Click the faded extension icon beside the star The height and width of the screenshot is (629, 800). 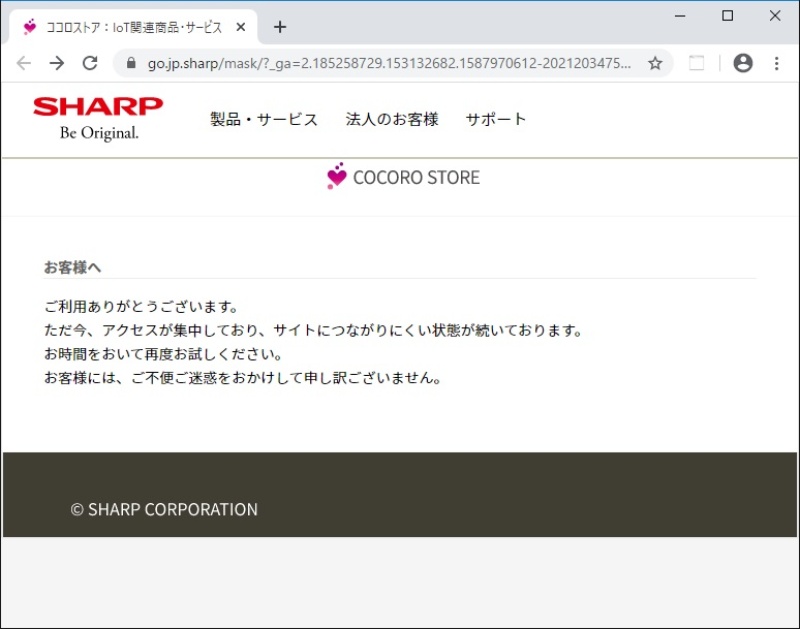(696, 63)
